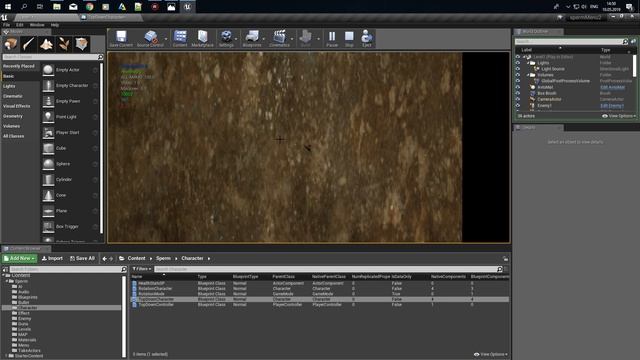This screenshot has height=360, width=640.
Task: Open the Edit menu
Action: click(20, 25)
